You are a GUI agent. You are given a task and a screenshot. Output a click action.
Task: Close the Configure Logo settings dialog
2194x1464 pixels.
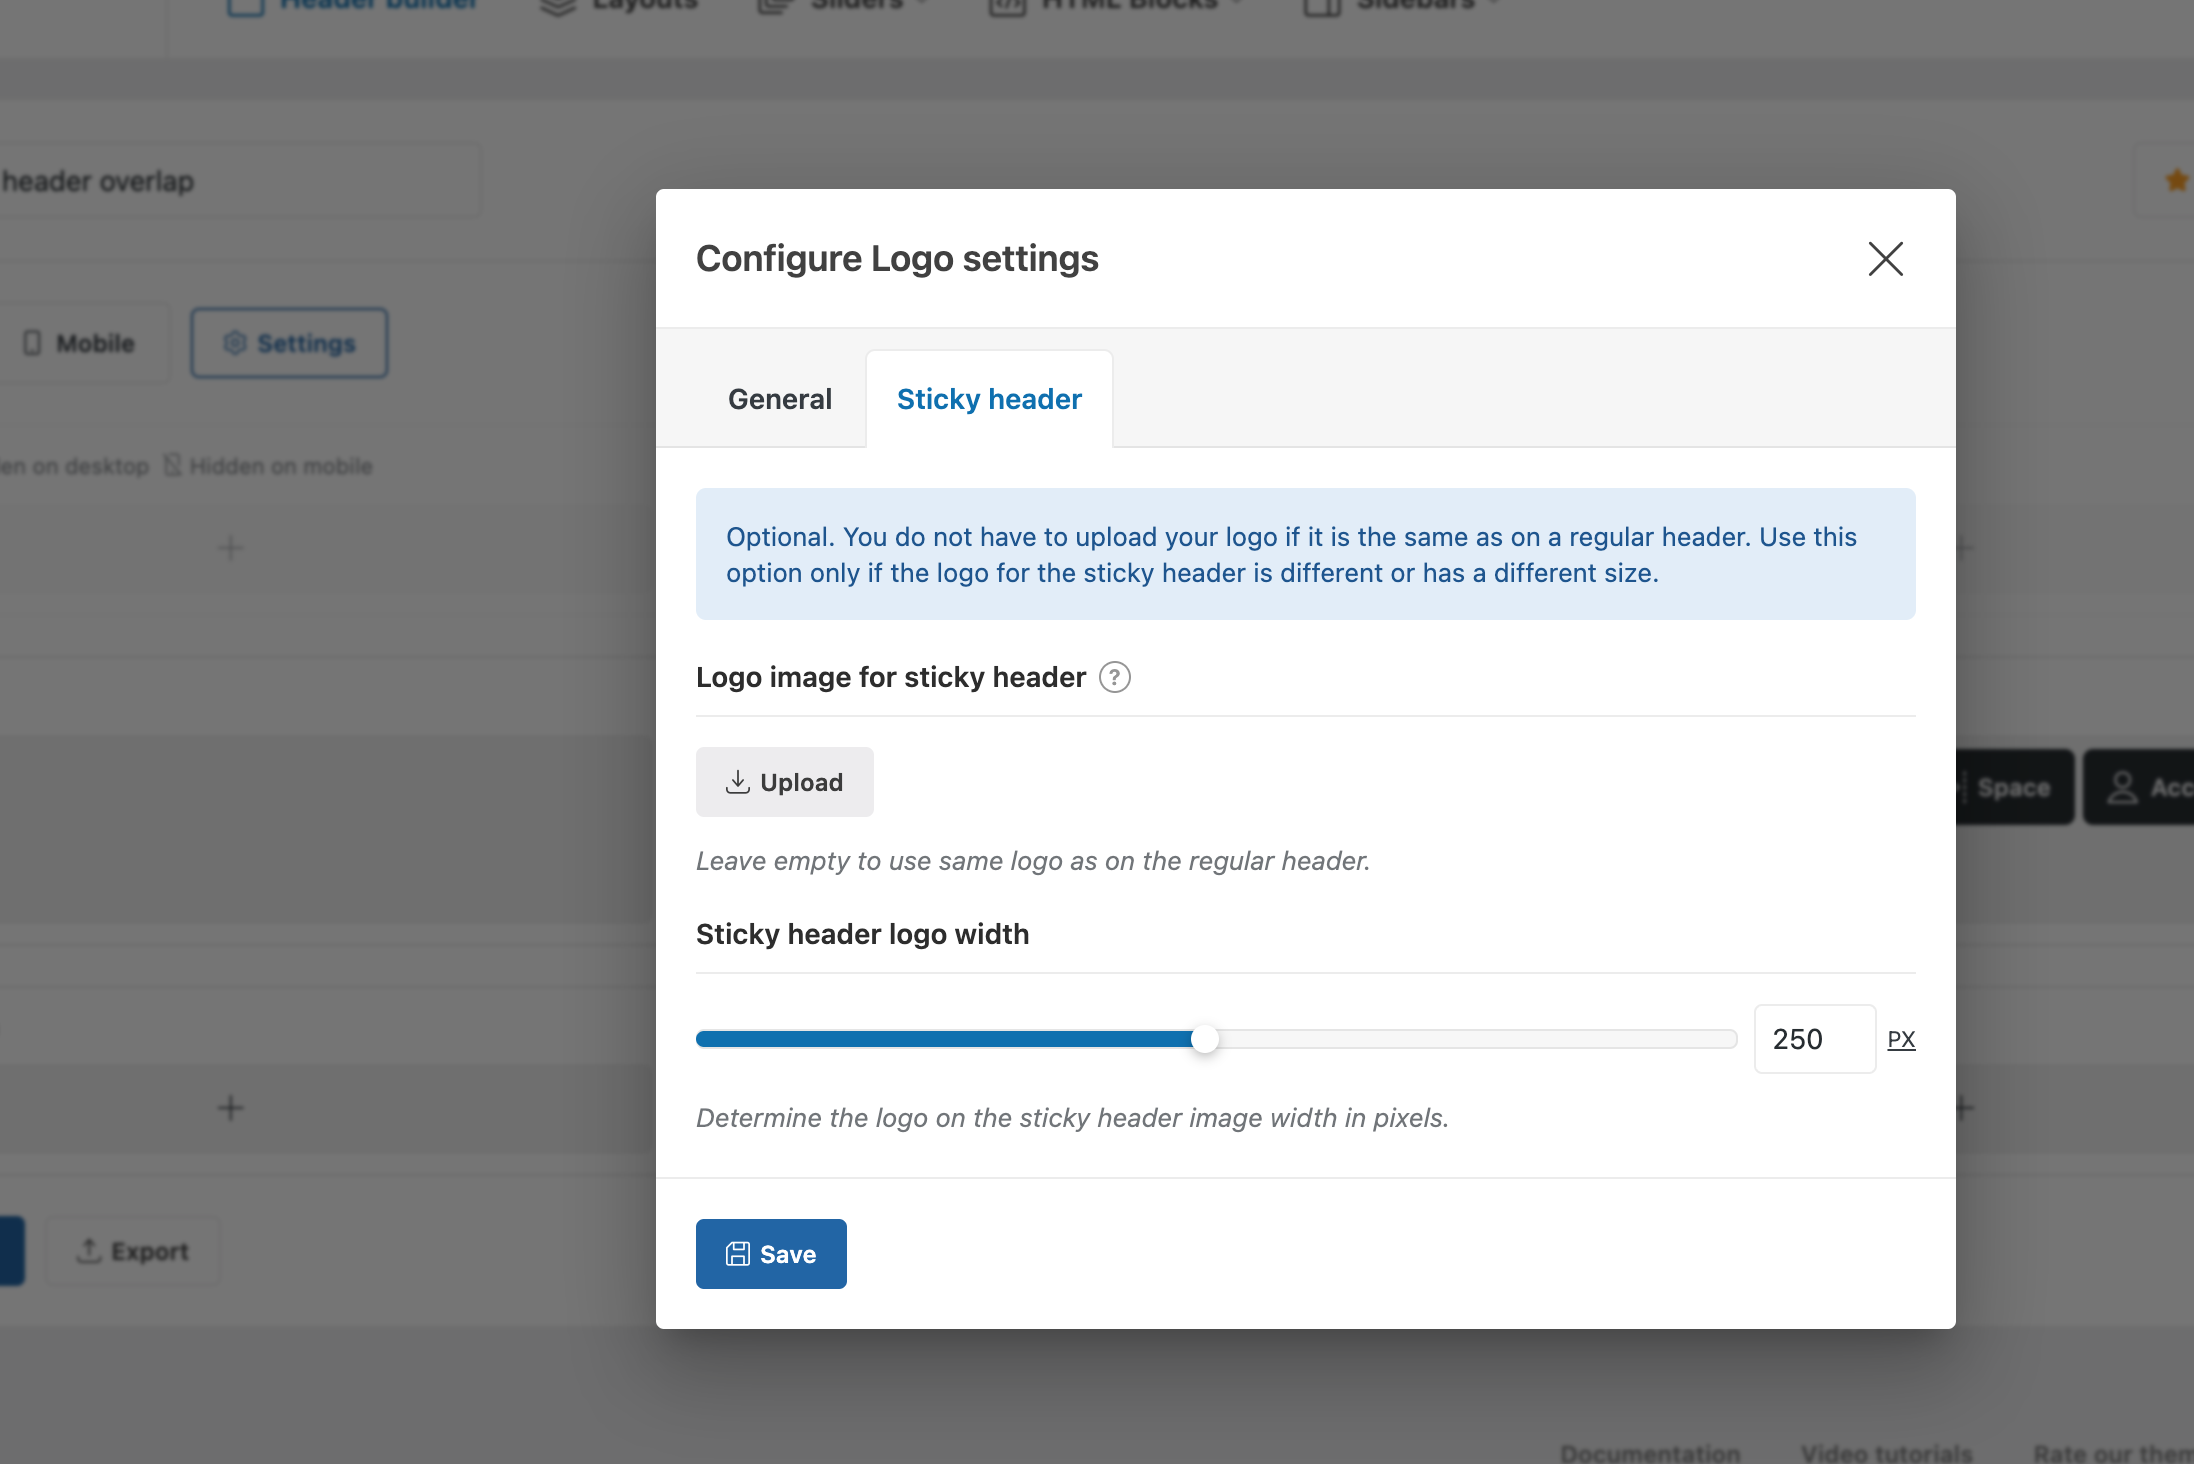click(x=1885, y=259)
